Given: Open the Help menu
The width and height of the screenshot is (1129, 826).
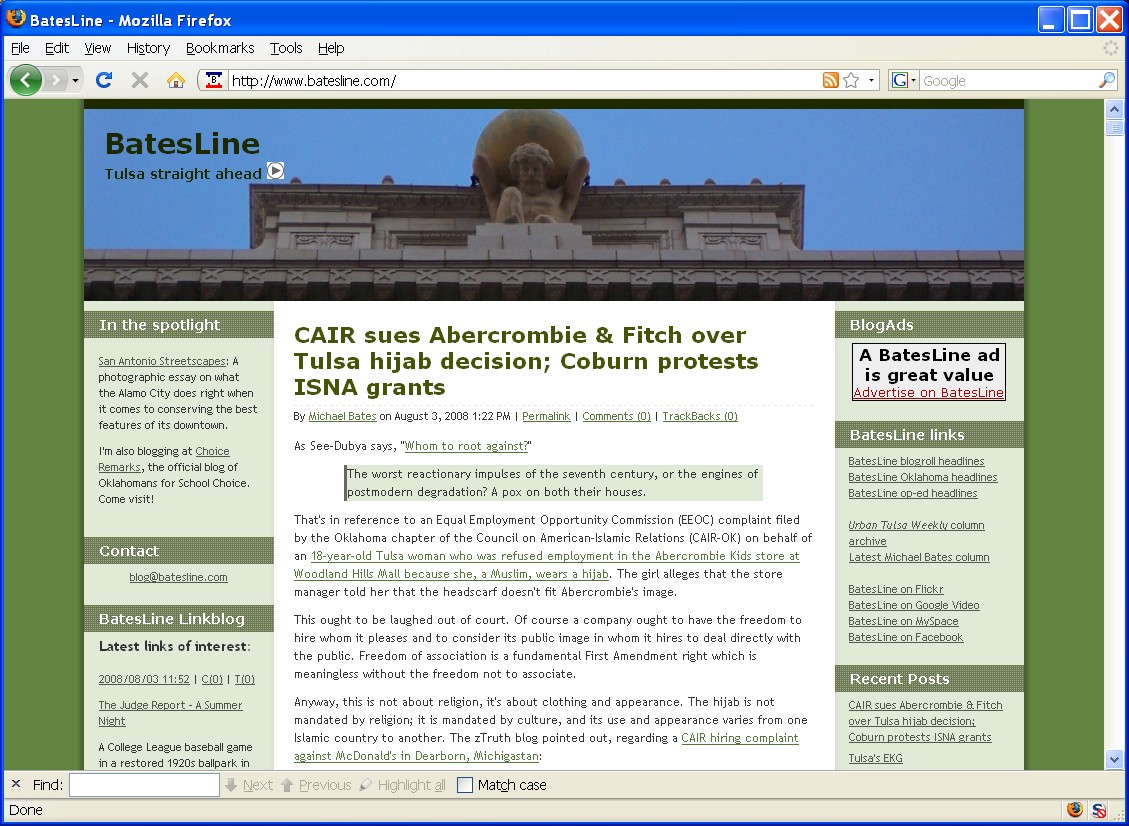Looking at the screenshot, I should pos(331,48).
